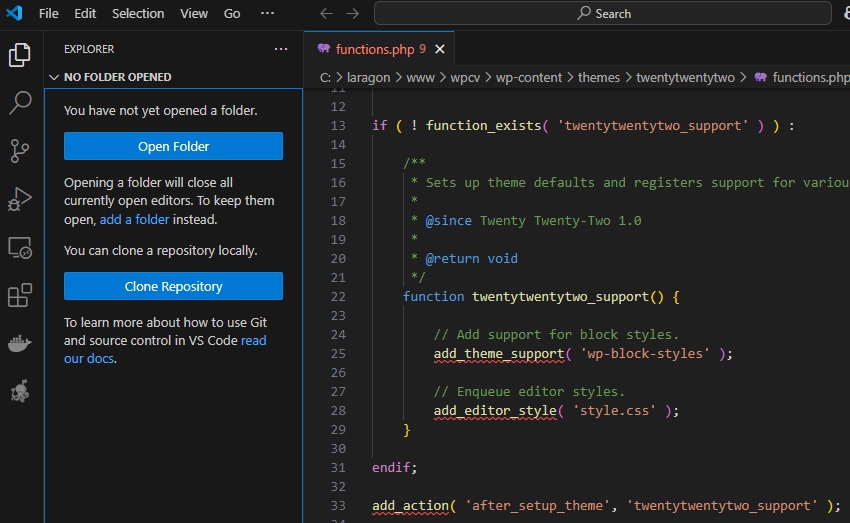Open the Search view in activity bar
The width and height of the screenshot is (850, 523).
[x=20, y=102]
